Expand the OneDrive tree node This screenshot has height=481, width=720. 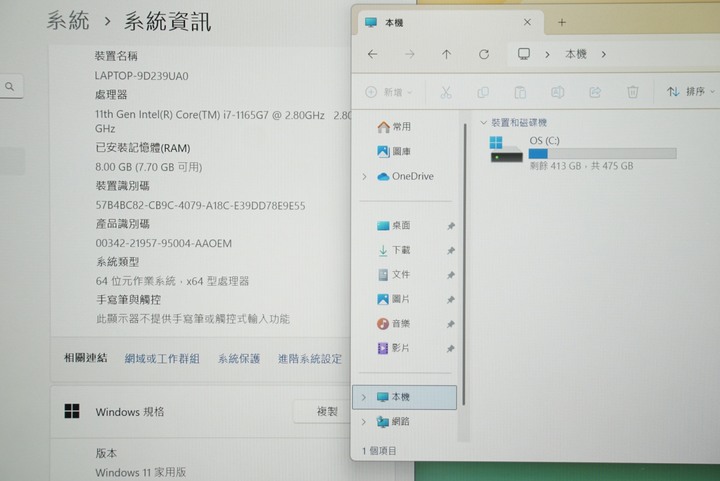pyautogui.click(x=365, y=177)
